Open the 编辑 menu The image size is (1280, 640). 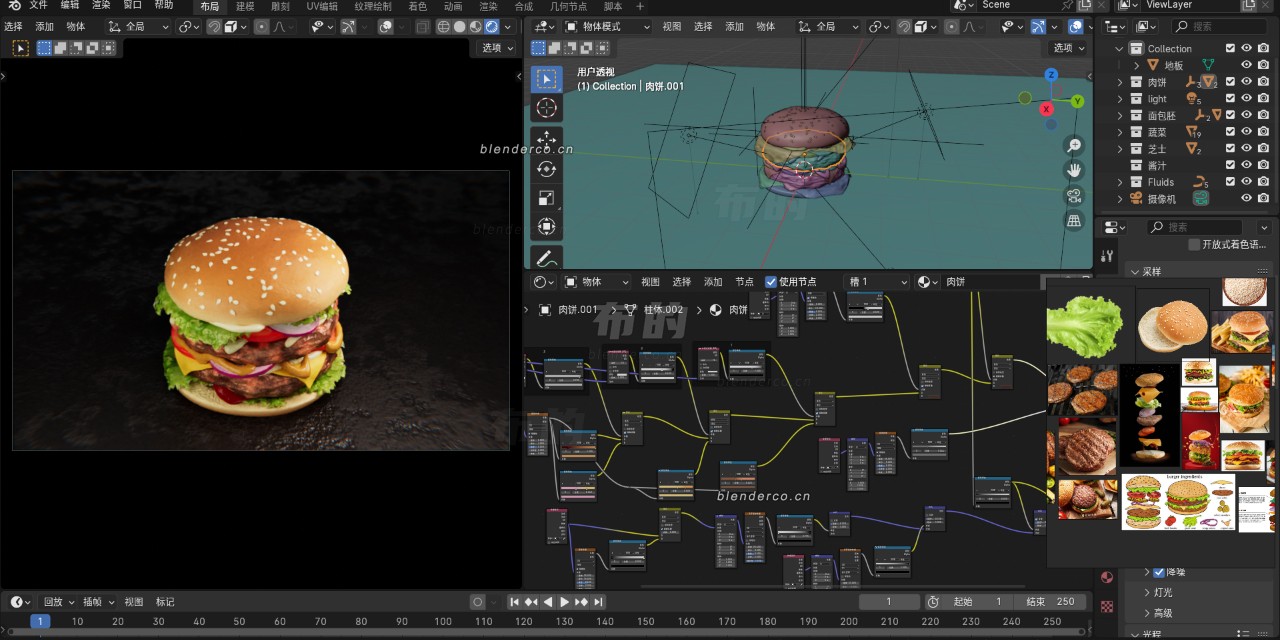point(70,5)
